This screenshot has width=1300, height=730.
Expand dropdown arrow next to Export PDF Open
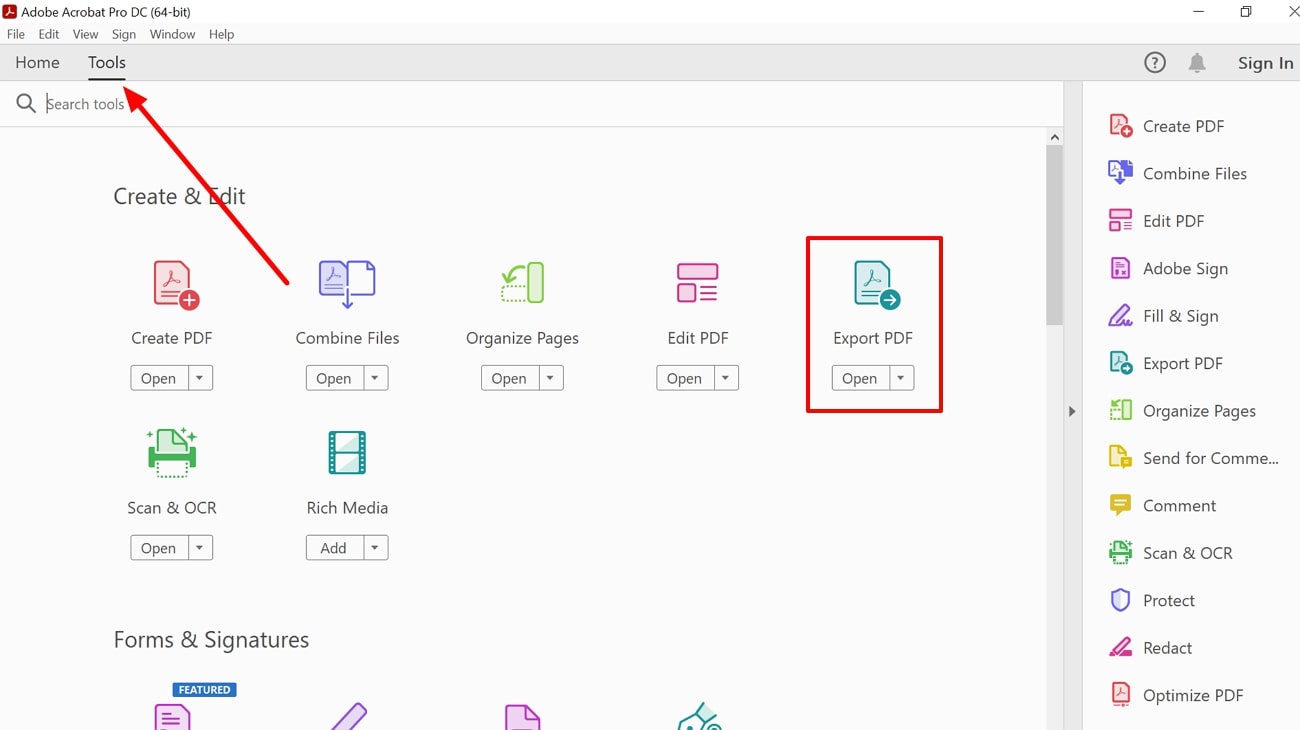tap(901, 378)
